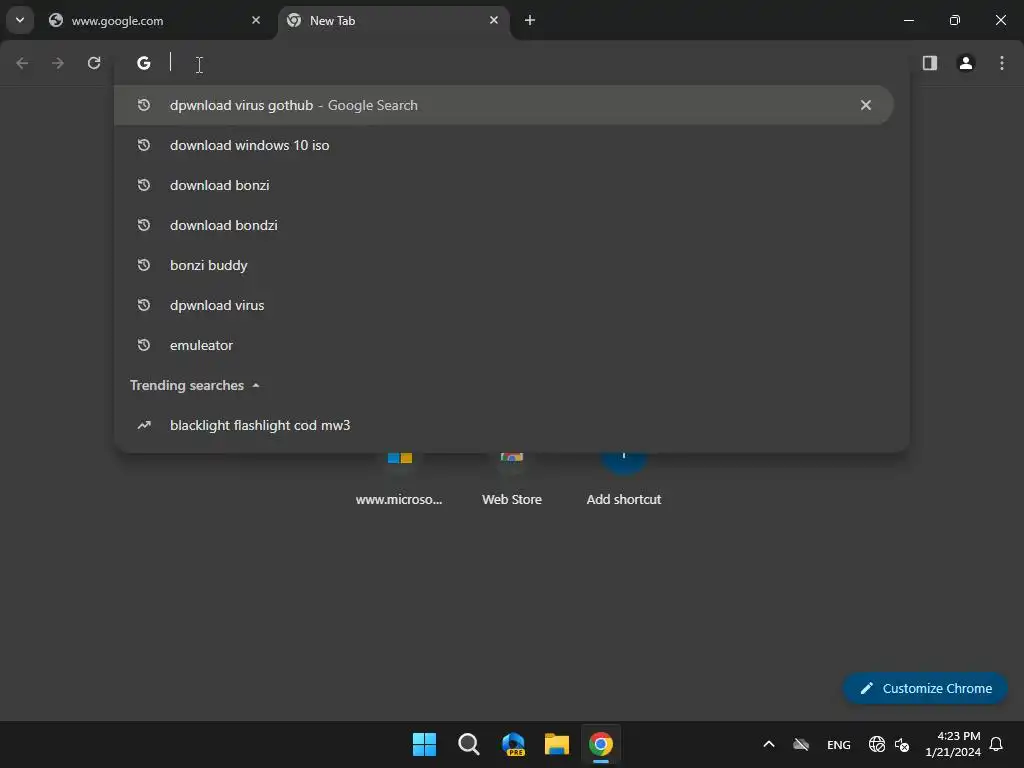Open File Explorer from taskbar

coord(556,744)
